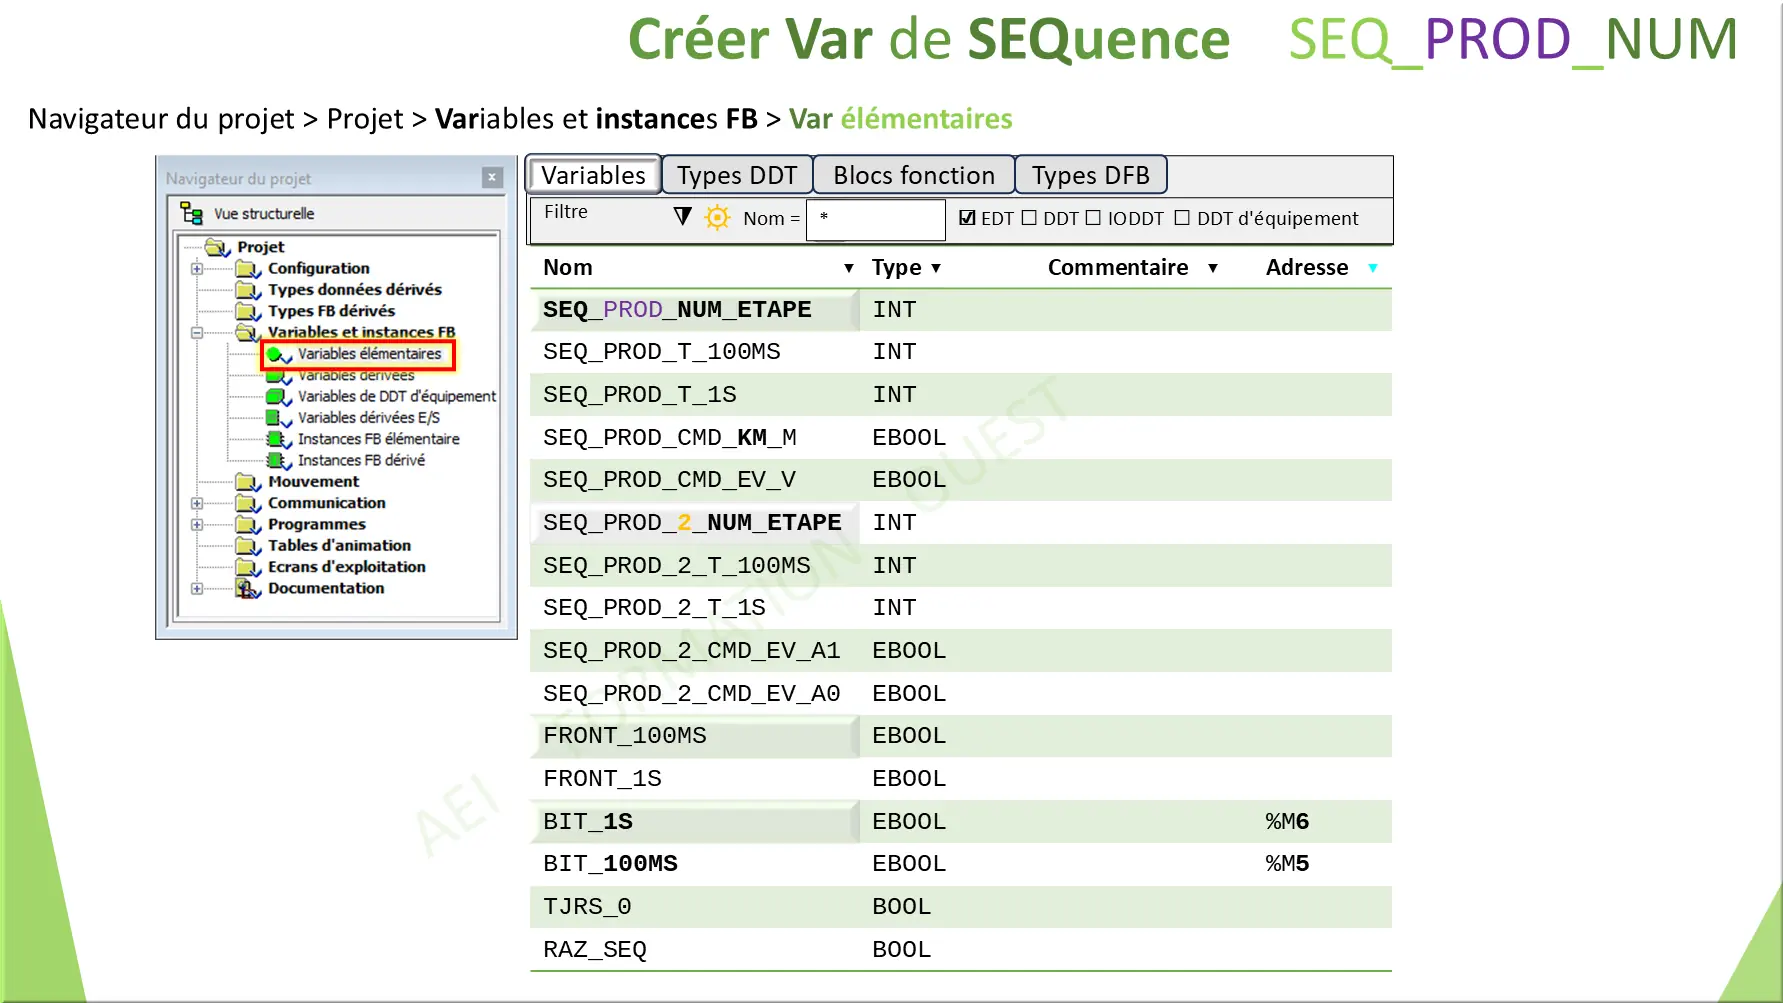Open filter settings via the sun icon
Screen dimensions: 1783x1003
(716, 217)
